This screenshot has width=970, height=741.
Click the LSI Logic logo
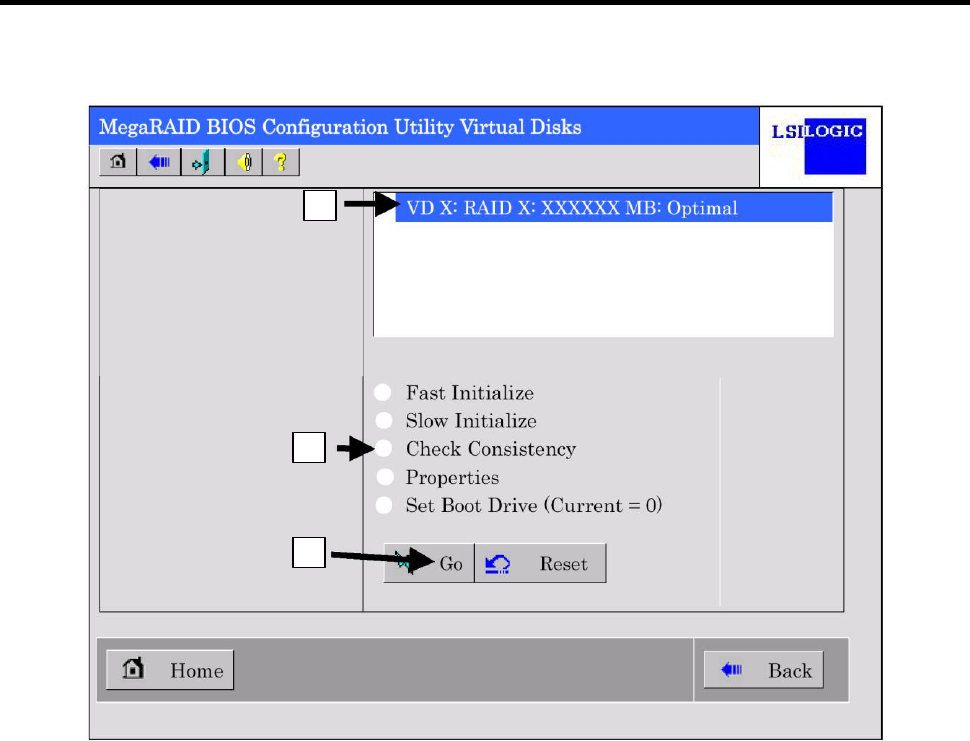(x=819, y=147)
